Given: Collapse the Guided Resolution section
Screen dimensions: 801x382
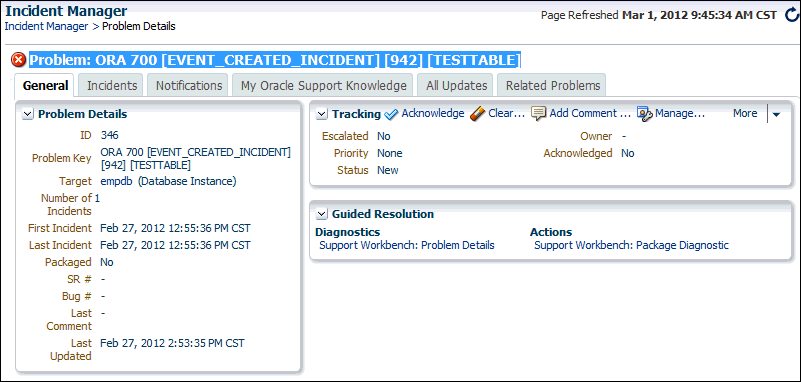Looking at the screenshot, I should tap(321, 214).
